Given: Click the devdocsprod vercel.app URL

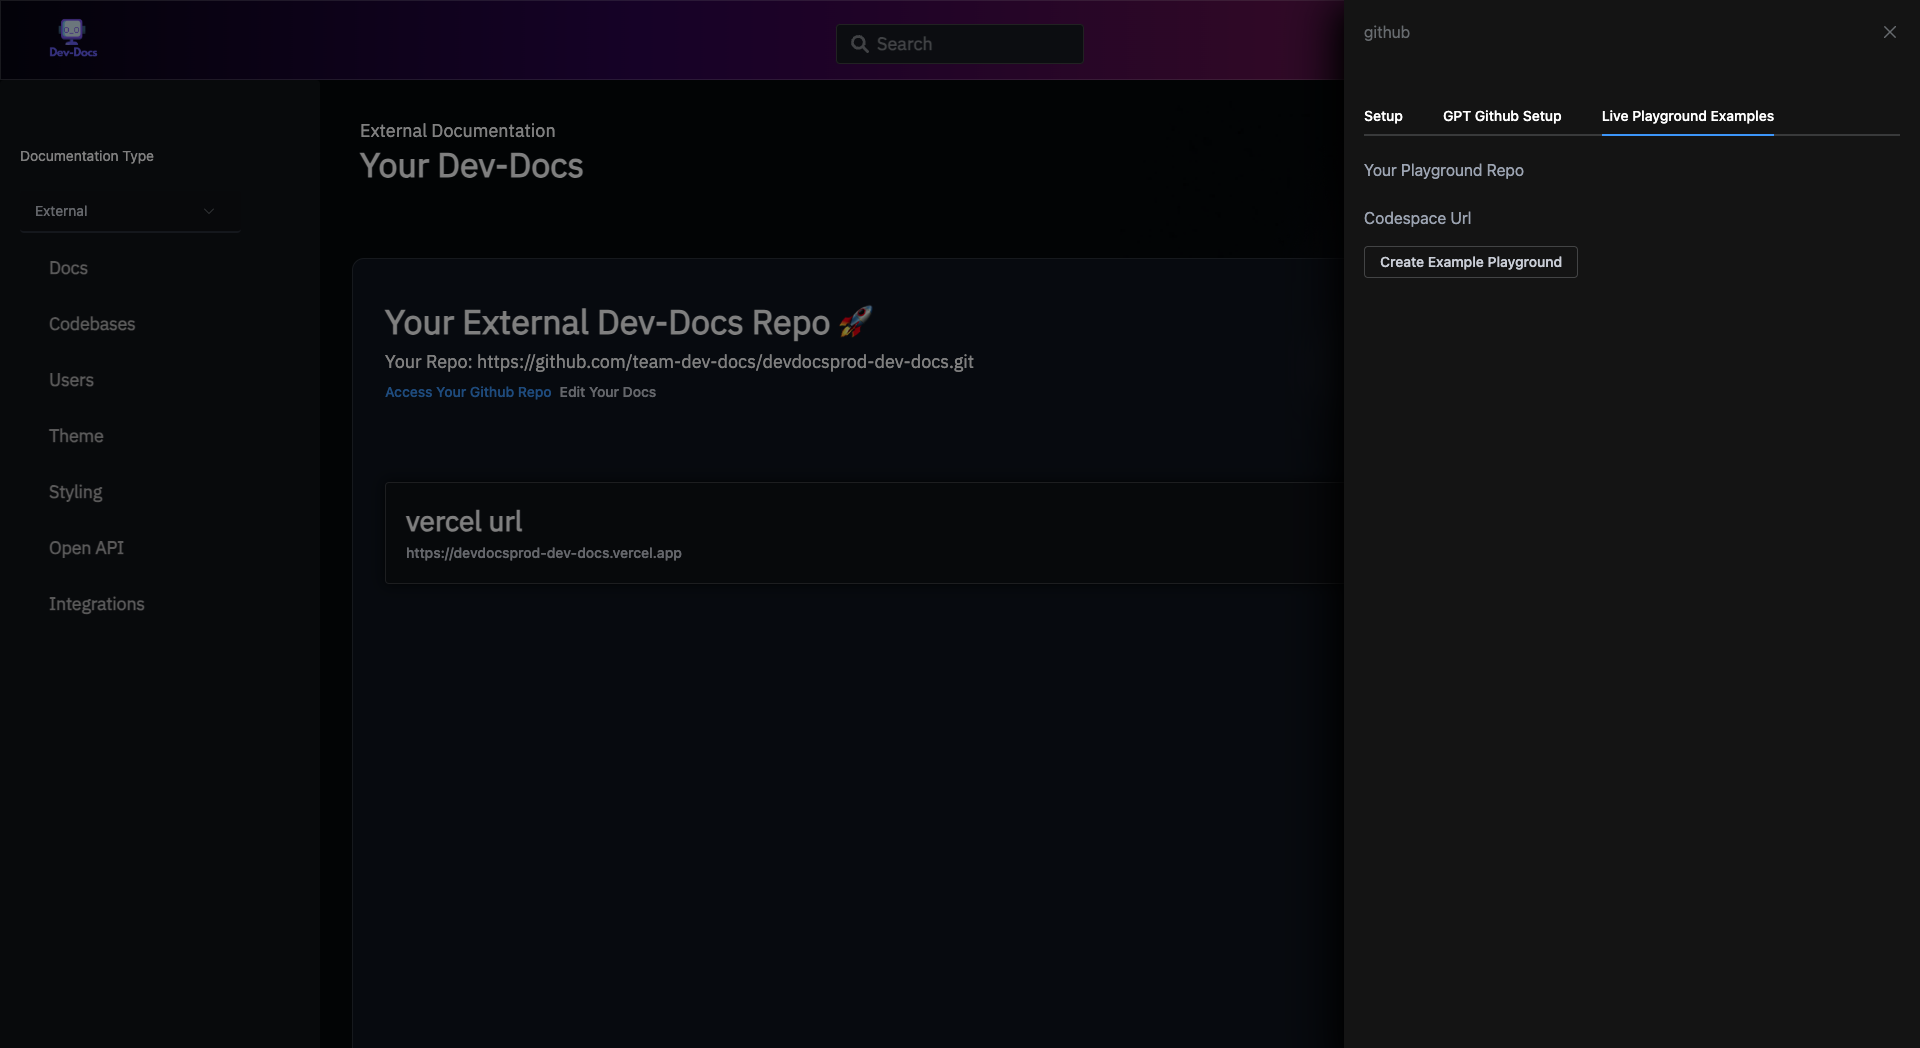Looking at the screenshot, I should [543, 553].
